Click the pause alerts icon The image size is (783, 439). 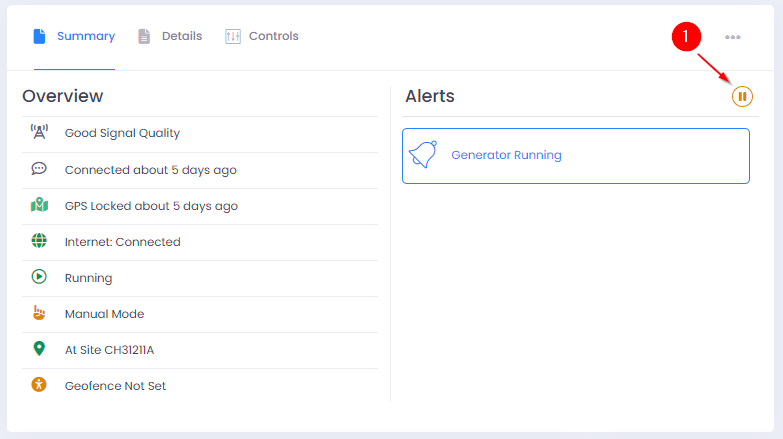[x=741, y=96]
